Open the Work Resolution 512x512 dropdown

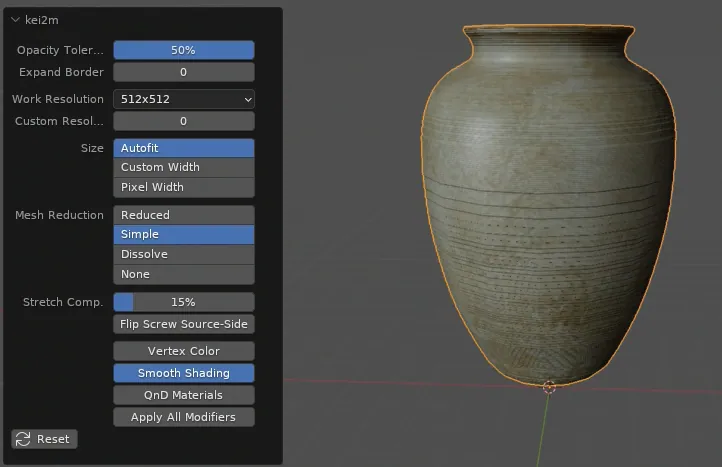[184, 99]
